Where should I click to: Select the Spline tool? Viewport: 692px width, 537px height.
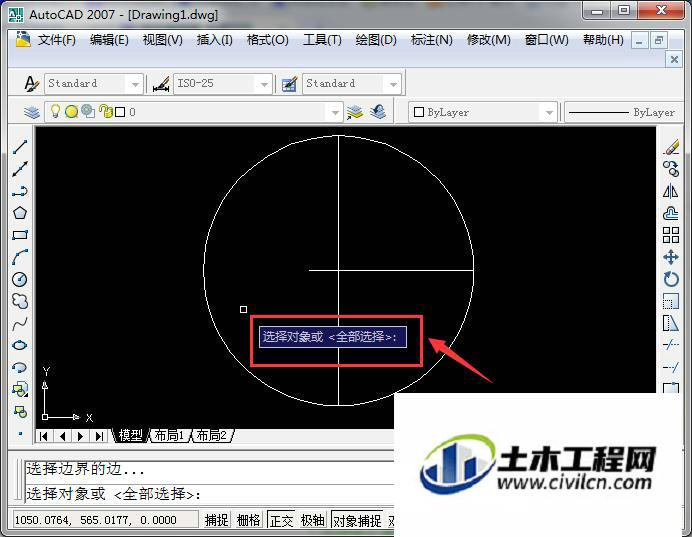coord(20,324)
